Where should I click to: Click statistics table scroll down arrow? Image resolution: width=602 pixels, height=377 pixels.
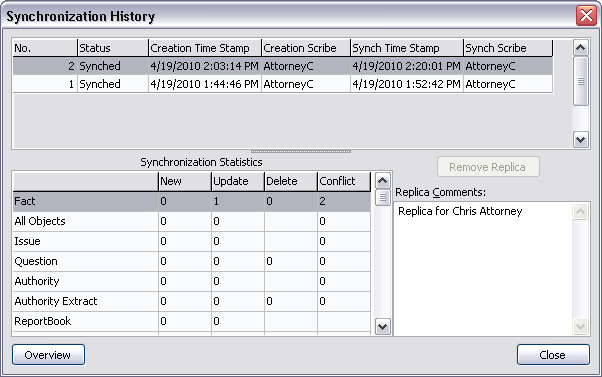pyautogui.click(x=382, y=327)
